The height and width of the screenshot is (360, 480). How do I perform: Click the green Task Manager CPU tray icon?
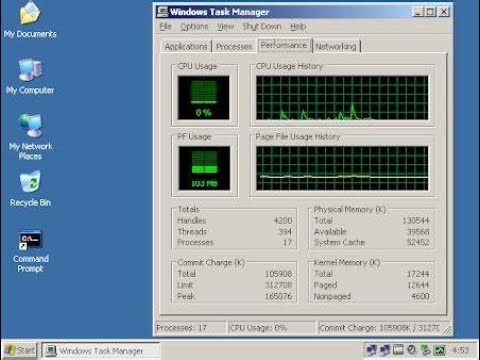coord(439,350)
